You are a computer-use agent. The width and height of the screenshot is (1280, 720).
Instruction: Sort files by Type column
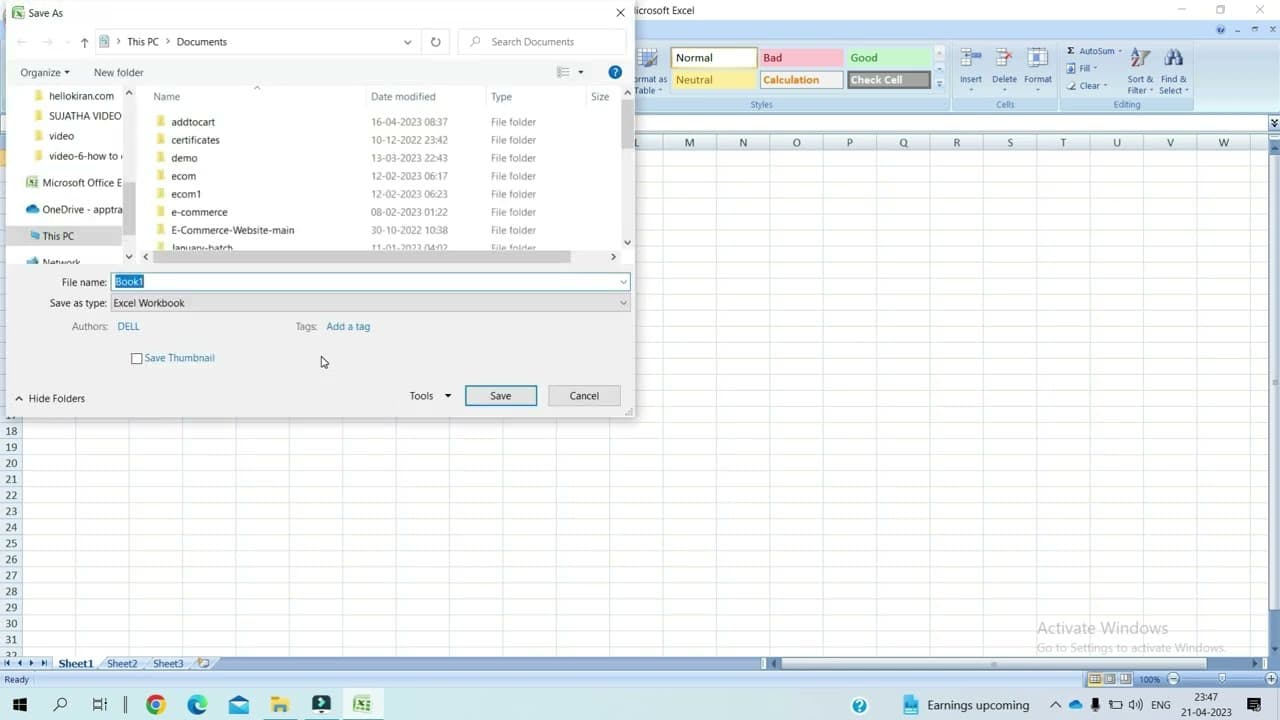click(x=501, y=97)
